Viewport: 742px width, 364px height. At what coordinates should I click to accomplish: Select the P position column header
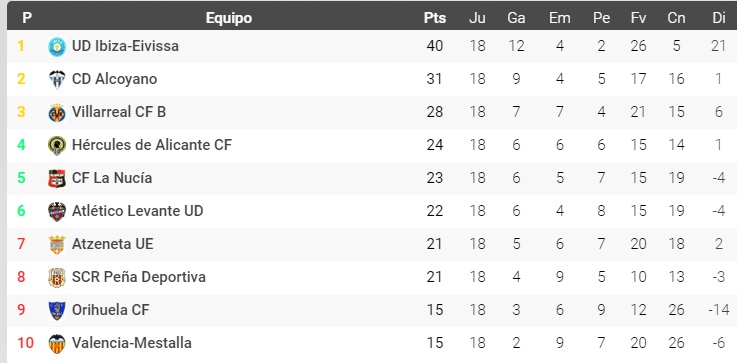(x=27, y=18)
